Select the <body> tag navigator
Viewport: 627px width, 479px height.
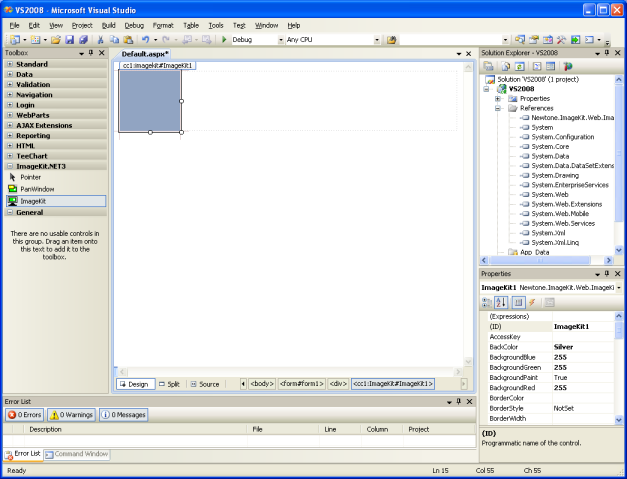point(262,384)
